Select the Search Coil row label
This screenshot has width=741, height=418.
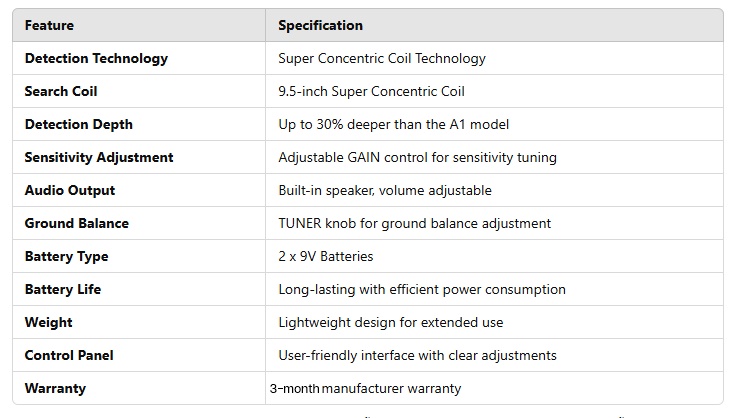click(61, 91)
